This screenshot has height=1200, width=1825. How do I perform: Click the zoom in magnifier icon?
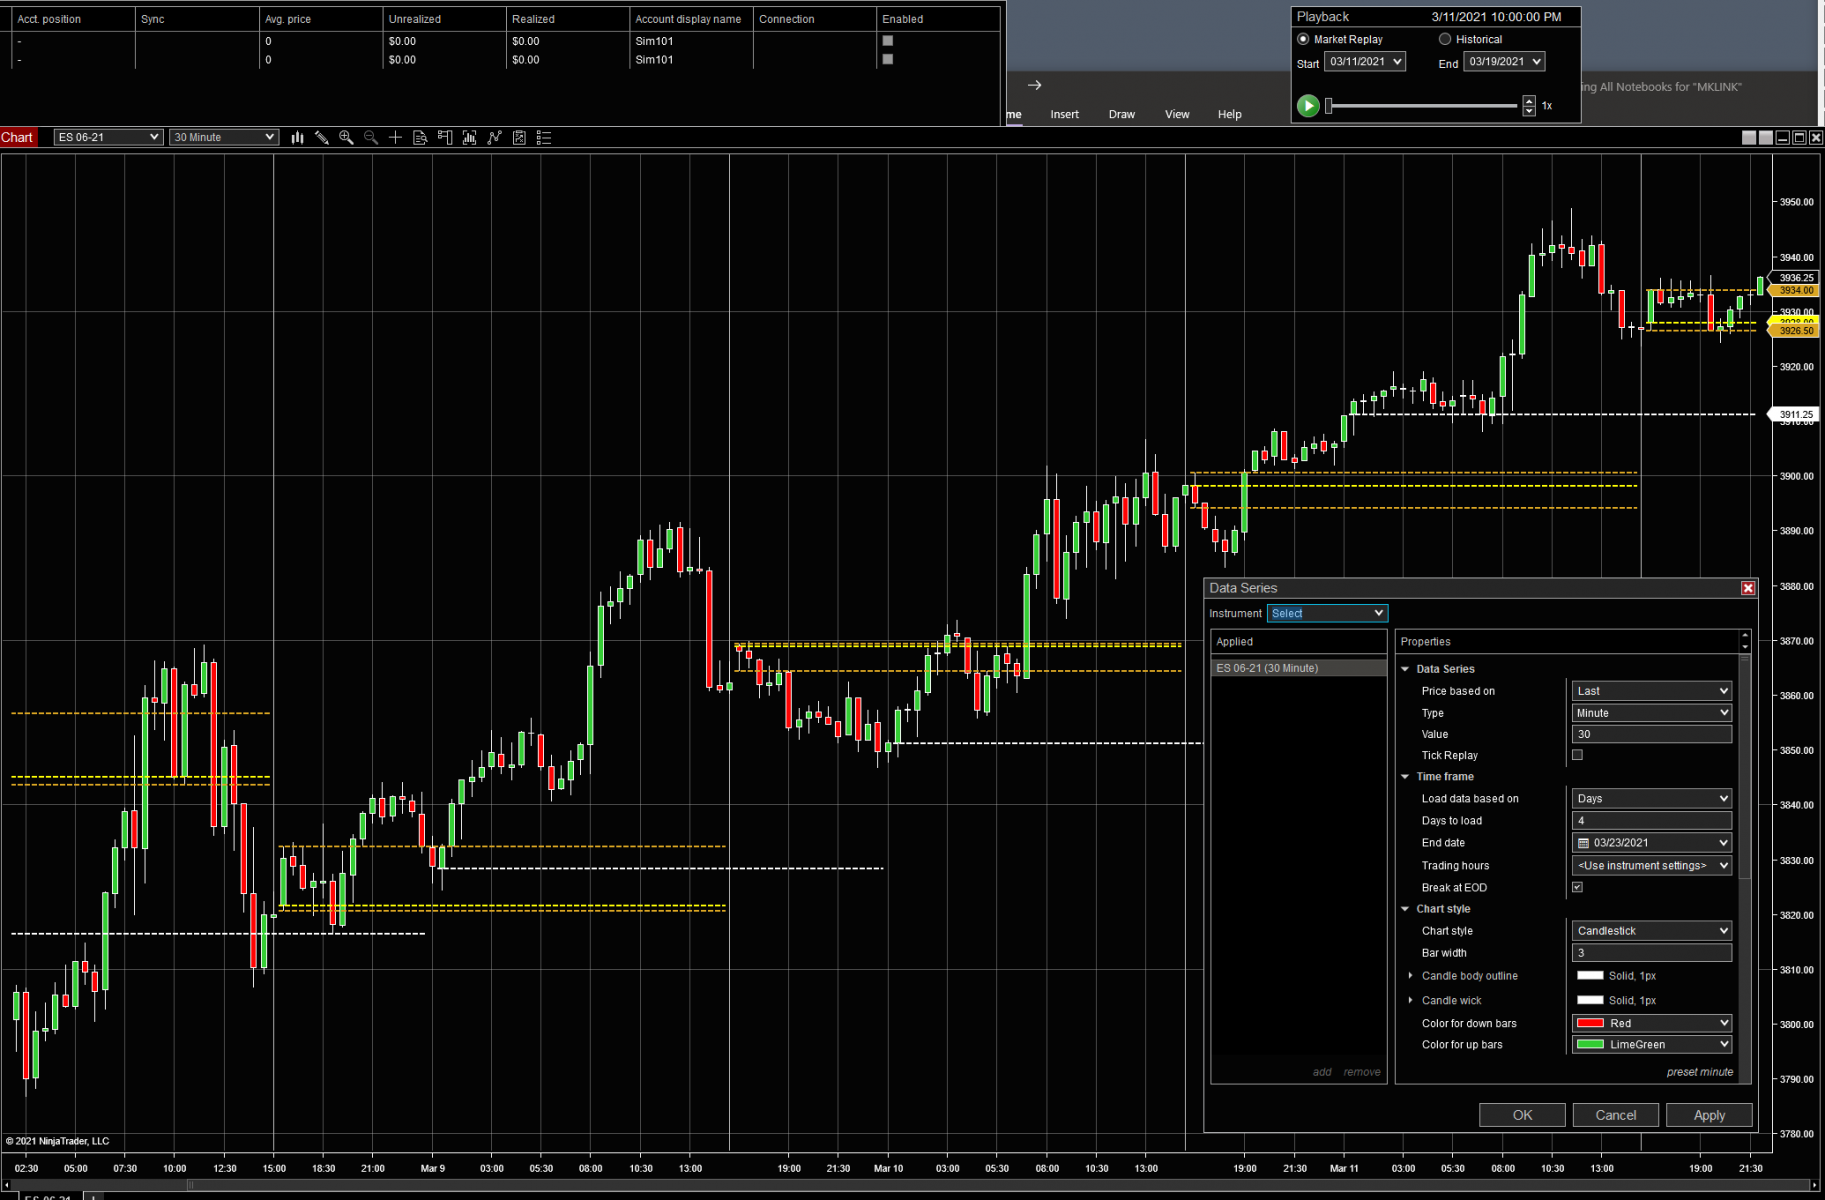[346, 138]
